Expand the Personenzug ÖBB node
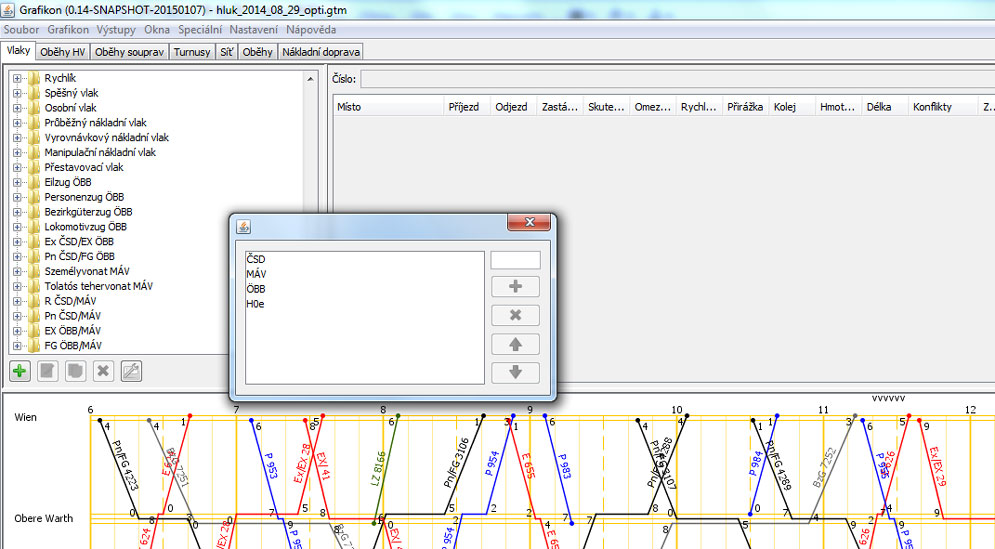The image size is (995, 549). [x=17, y=197]
